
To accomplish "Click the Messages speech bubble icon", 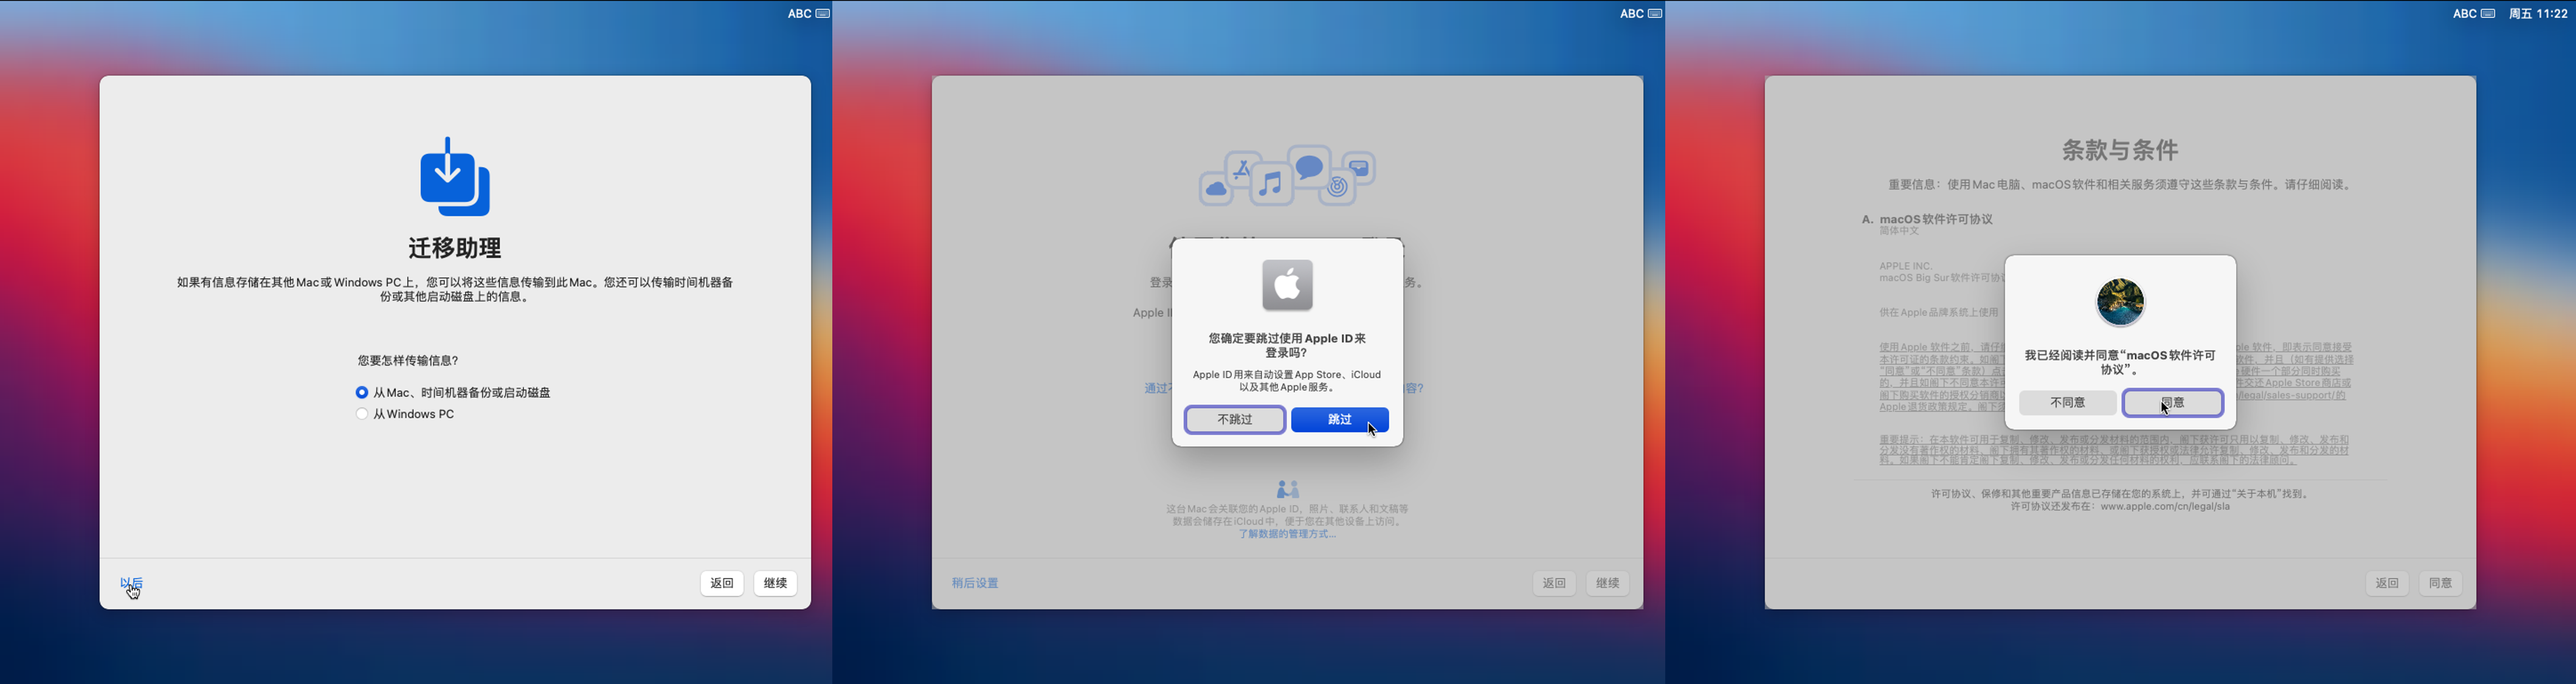I will coord(1309,166).
